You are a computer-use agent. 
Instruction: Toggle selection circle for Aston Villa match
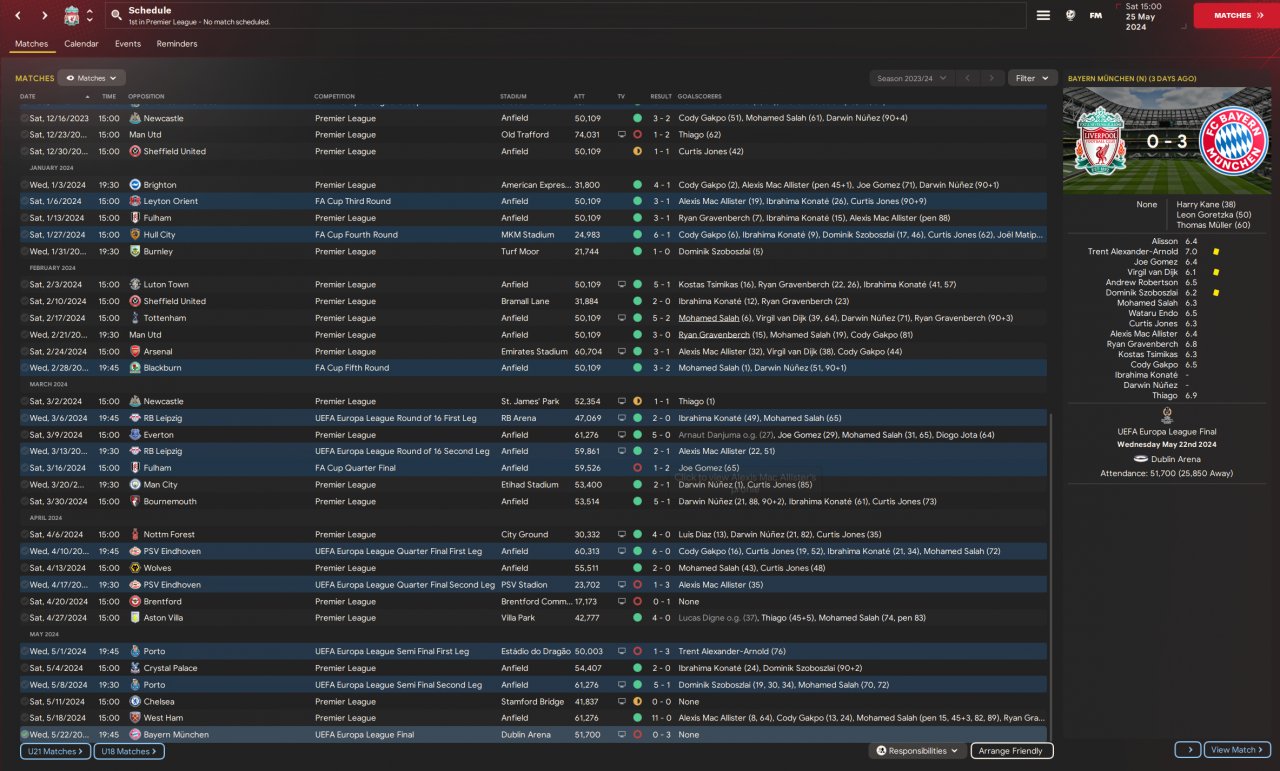(24, 618)
